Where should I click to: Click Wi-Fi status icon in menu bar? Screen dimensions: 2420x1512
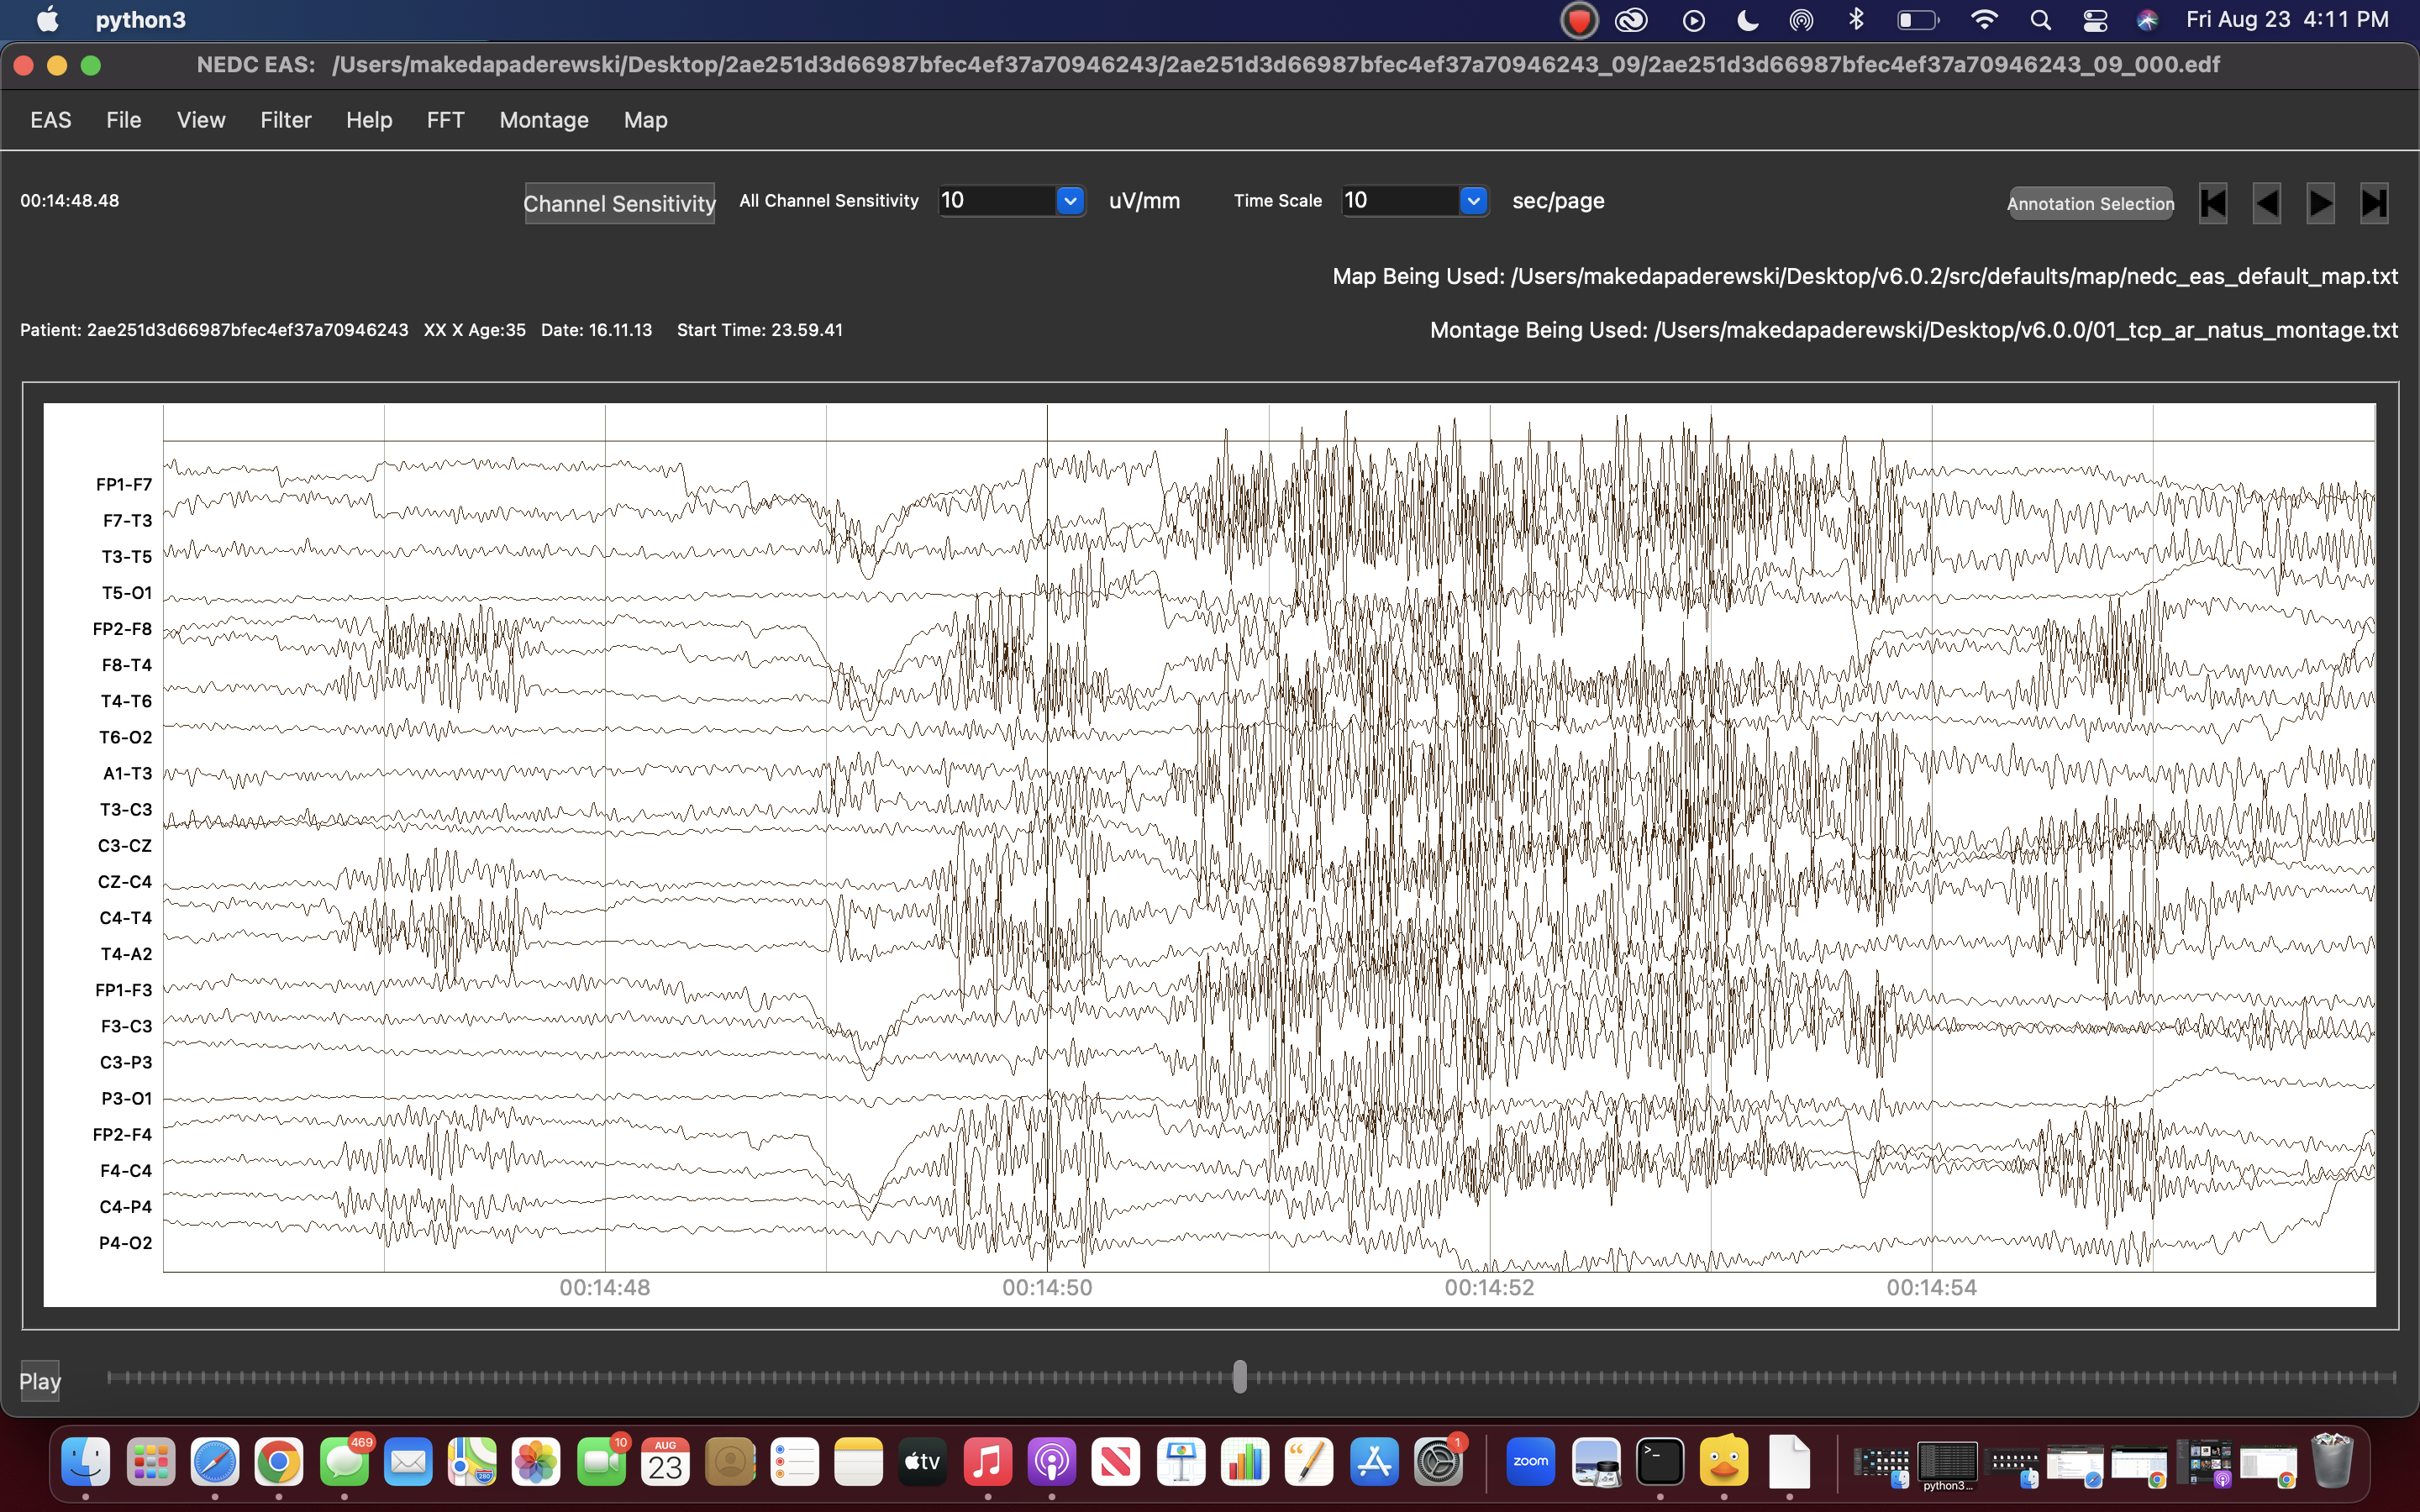[x=1984, y=20]
